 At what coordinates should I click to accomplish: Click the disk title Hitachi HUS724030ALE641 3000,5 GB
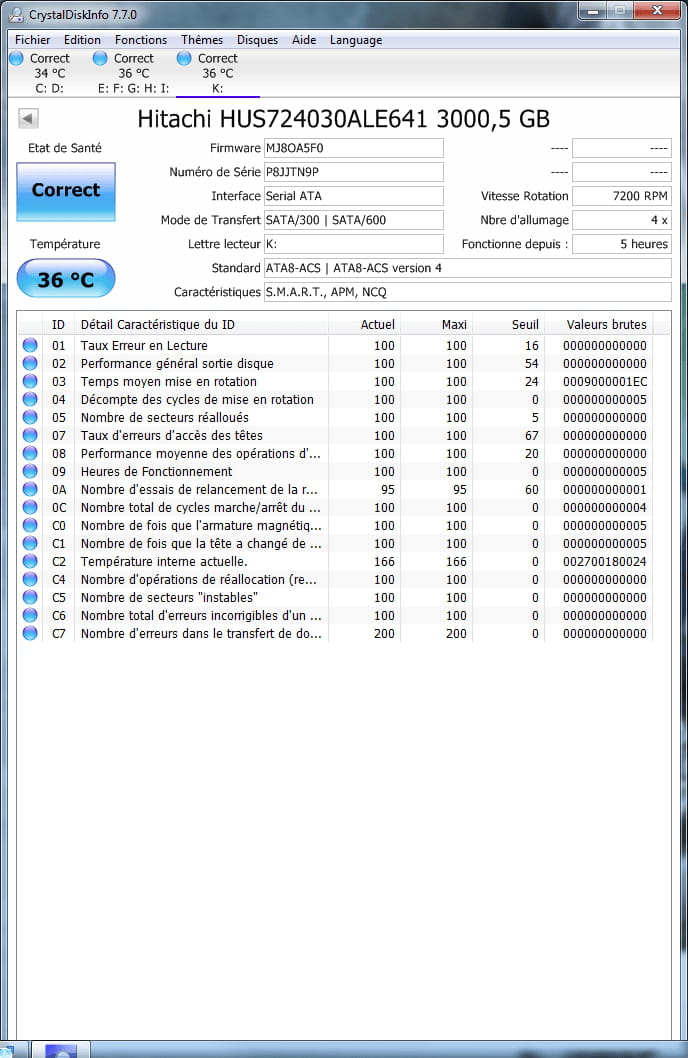[343, 119]
